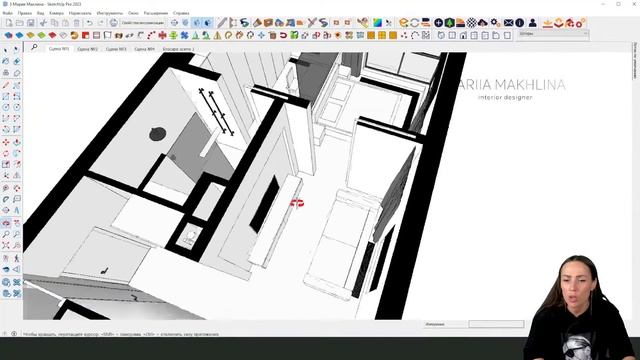Select the Iso standard view icon
The height and width of the screenshot is (360, 640).
click(x=441, y=36)
